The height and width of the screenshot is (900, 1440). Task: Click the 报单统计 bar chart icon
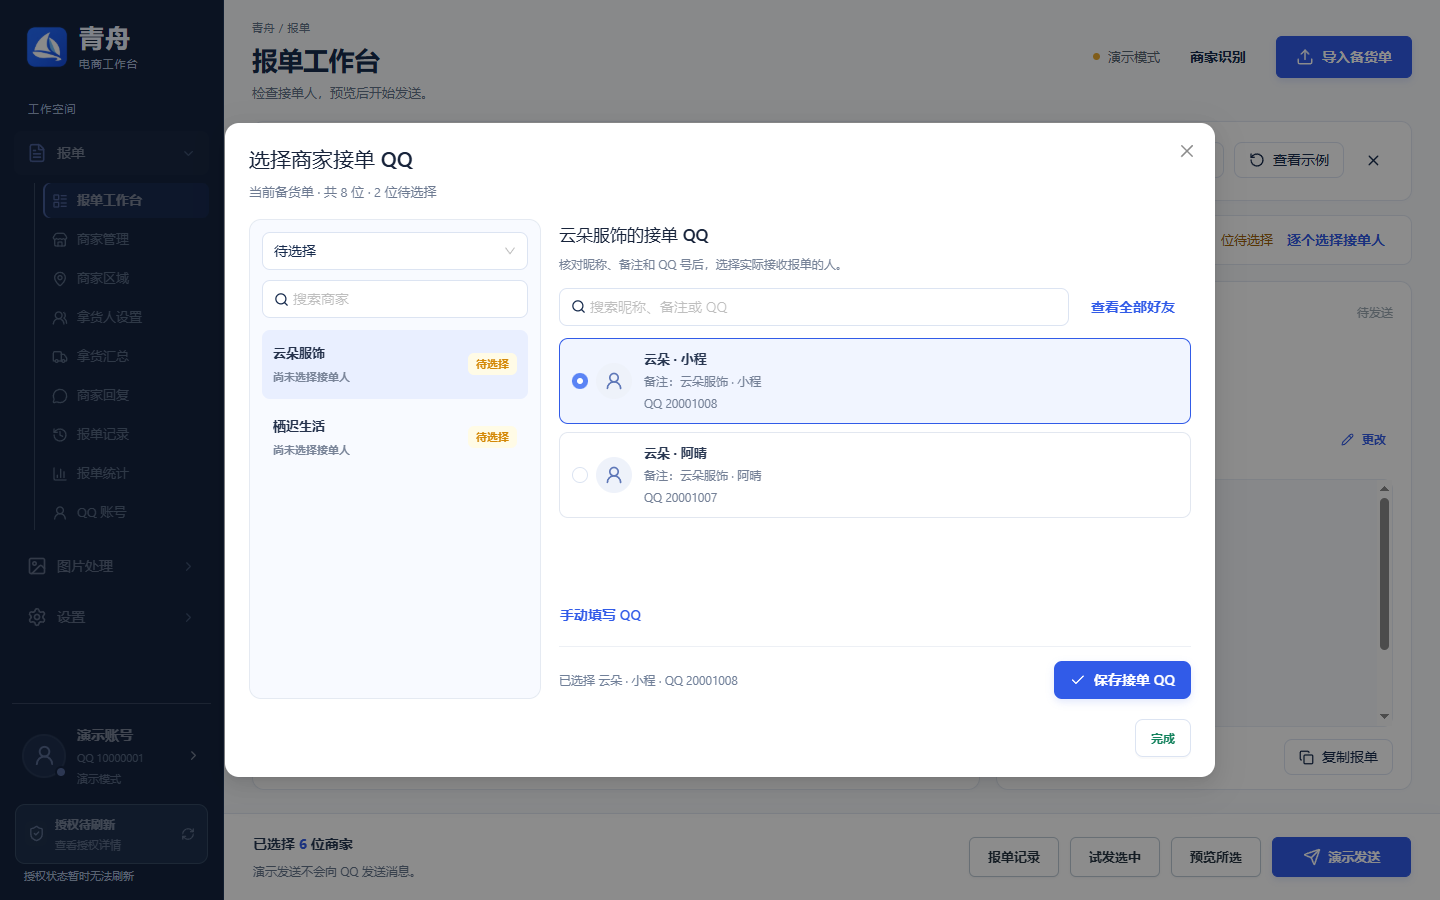(x=60, y=473)
